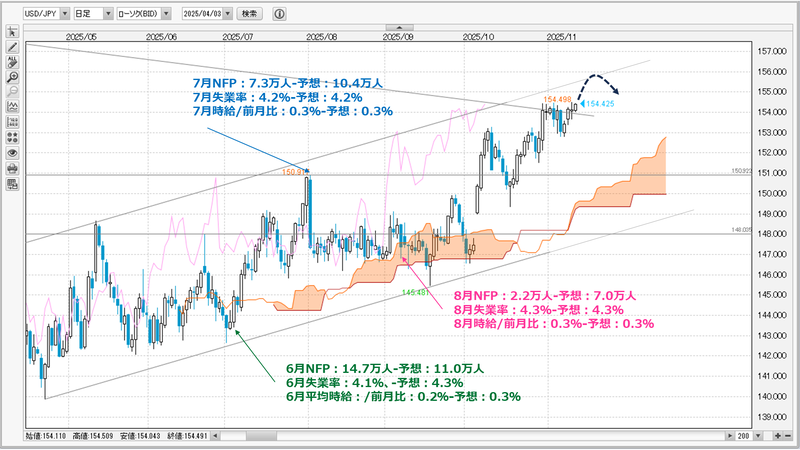Click the shapes and symbols icon
Image resolution: width=800 pixels, height=450 pixels.
coord(12,138)
